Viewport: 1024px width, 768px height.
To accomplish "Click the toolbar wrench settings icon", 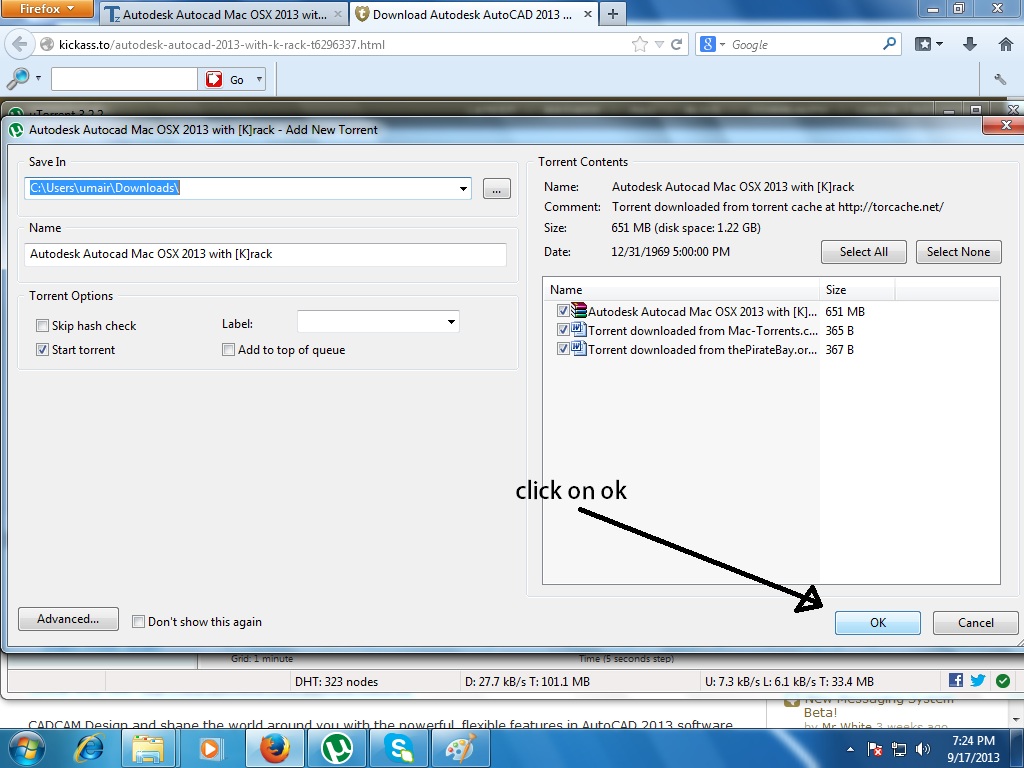I will pyautogui.click(x=1000, y=79).
